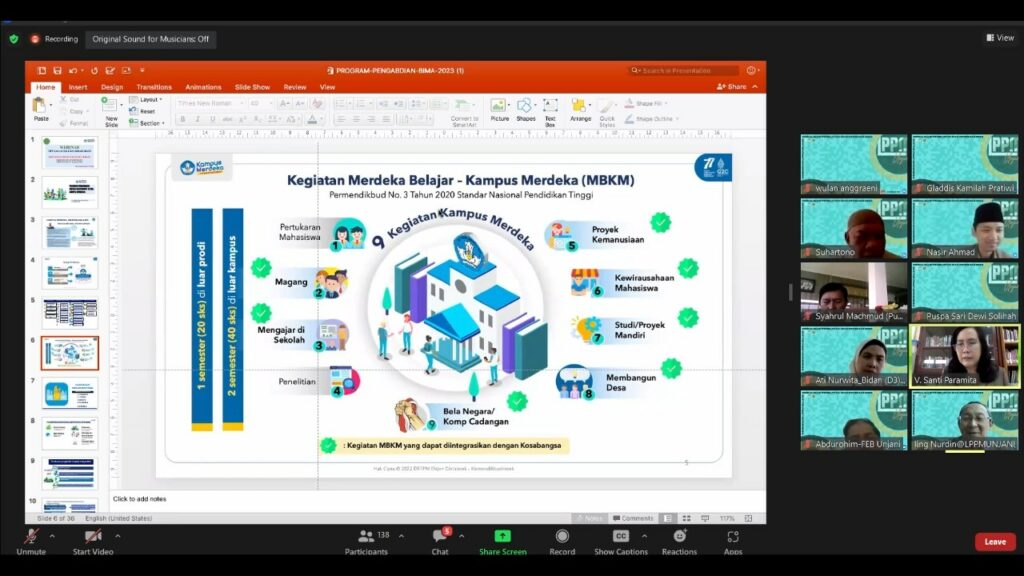Open the Design ribbon tab

tap(112, 87)
